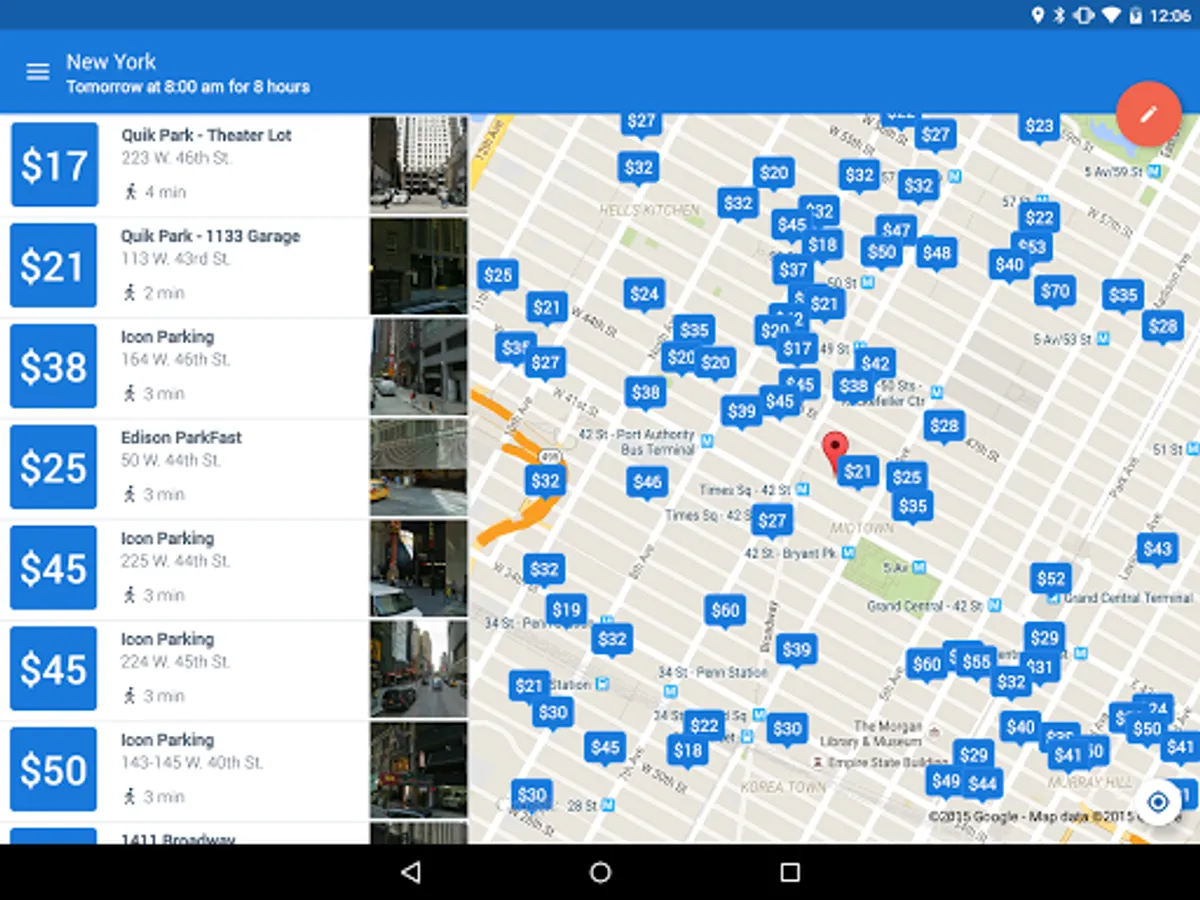Select the $24 price marker on map
This screenshot has height=900, width=1200.
(644, 296)
